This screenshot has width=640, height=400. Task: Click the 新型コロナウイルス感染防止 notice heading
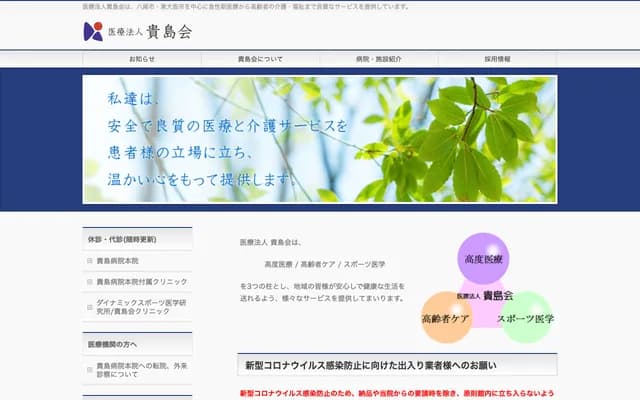pyautogui.click(x=397, y=365)
